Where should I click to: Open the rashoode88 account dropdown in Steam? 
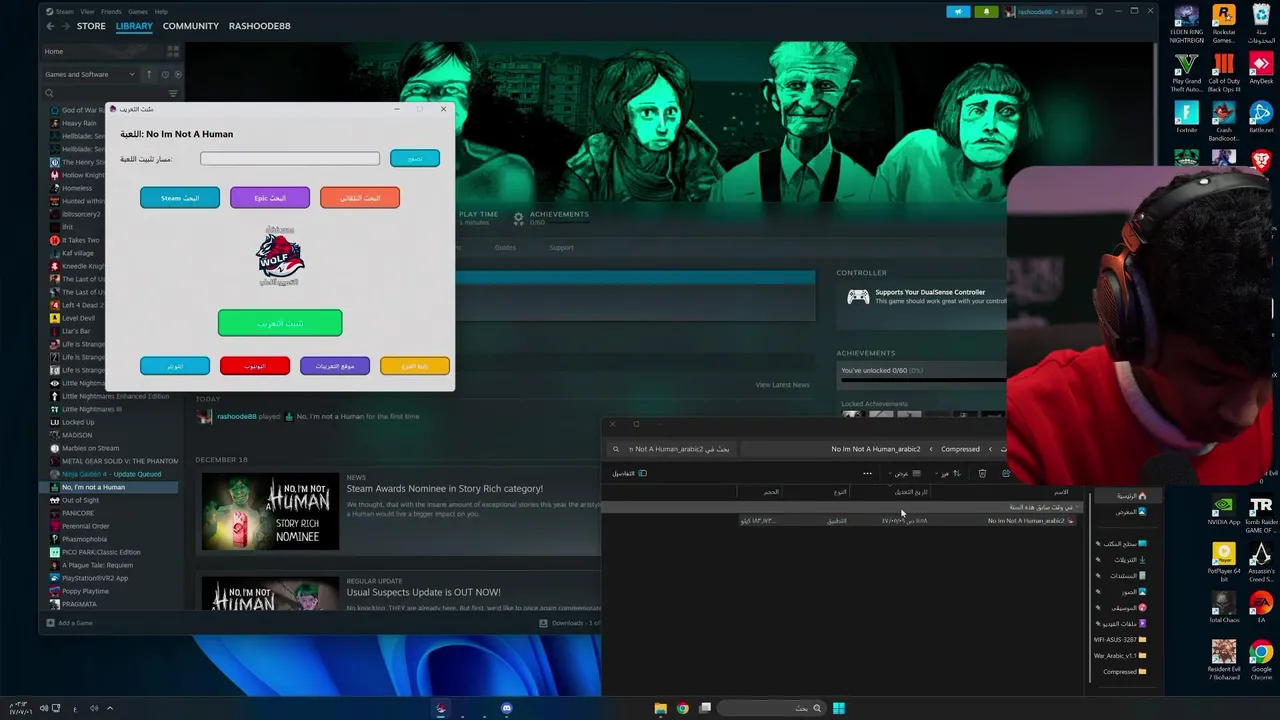click(1045, 12)
